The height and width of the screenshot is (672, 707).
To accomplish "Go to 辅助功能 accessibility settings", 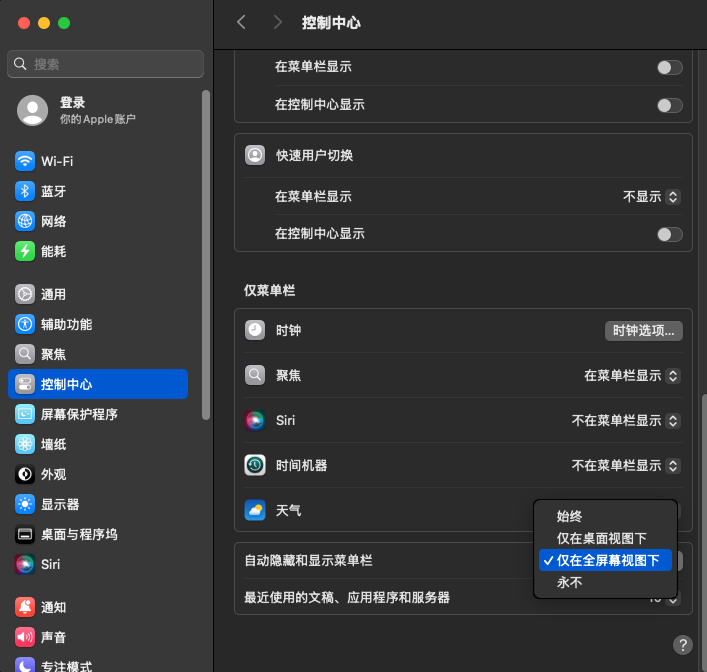I will [x=66, y=324].
